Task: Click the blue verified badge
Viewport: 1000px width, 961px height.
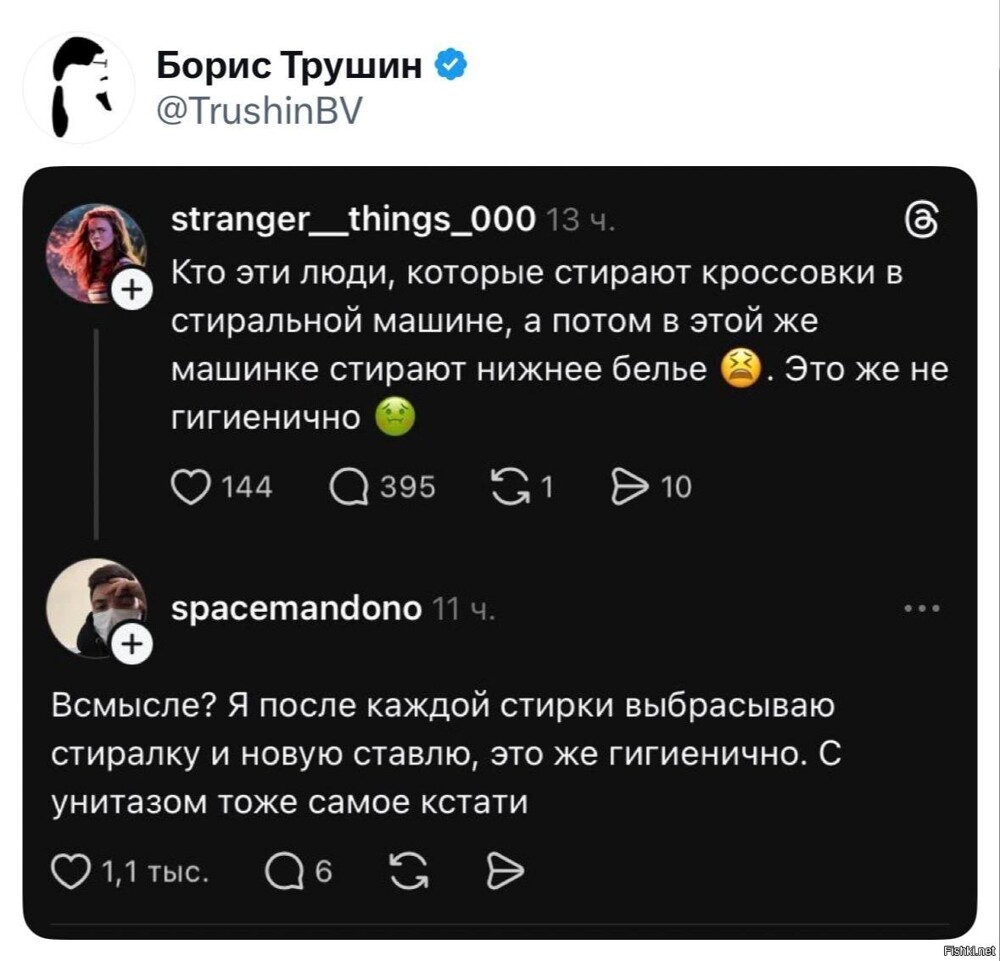Action: (452, 67)
